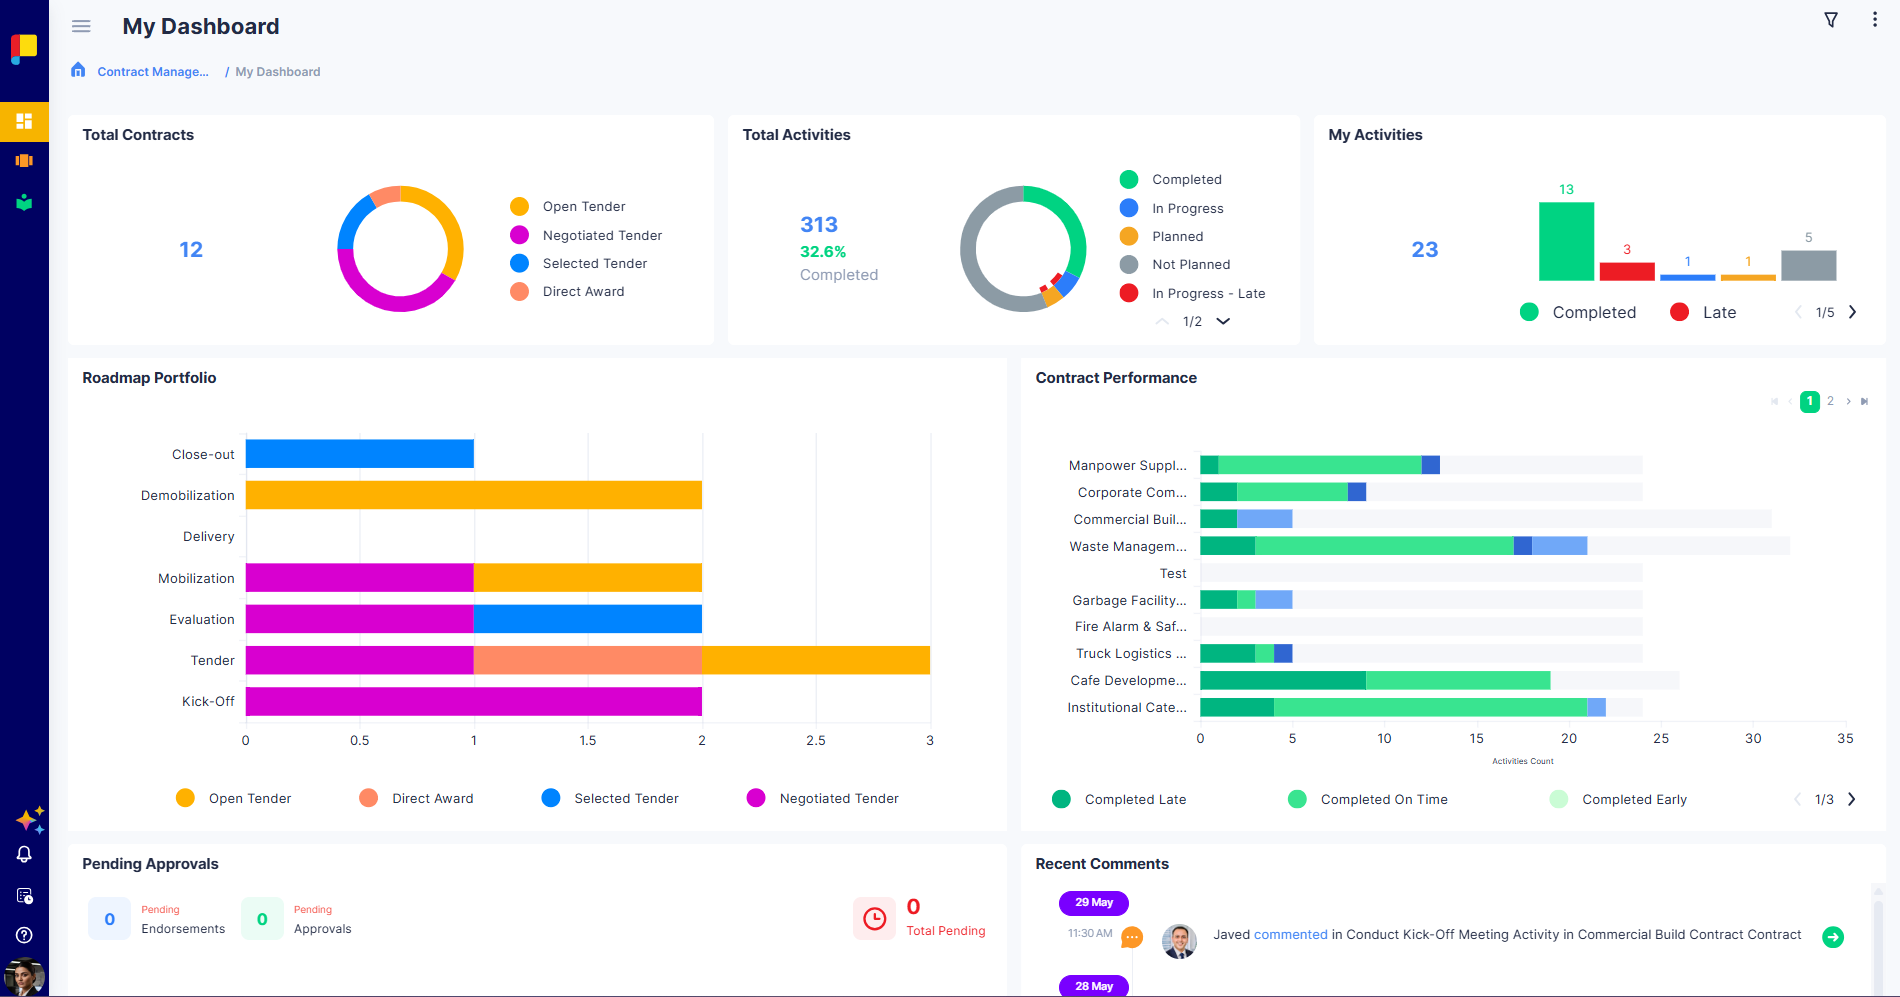Click the Total Pending clock icon
The width and height of the screenshot is (1900, 997).
tap(874, 919)
